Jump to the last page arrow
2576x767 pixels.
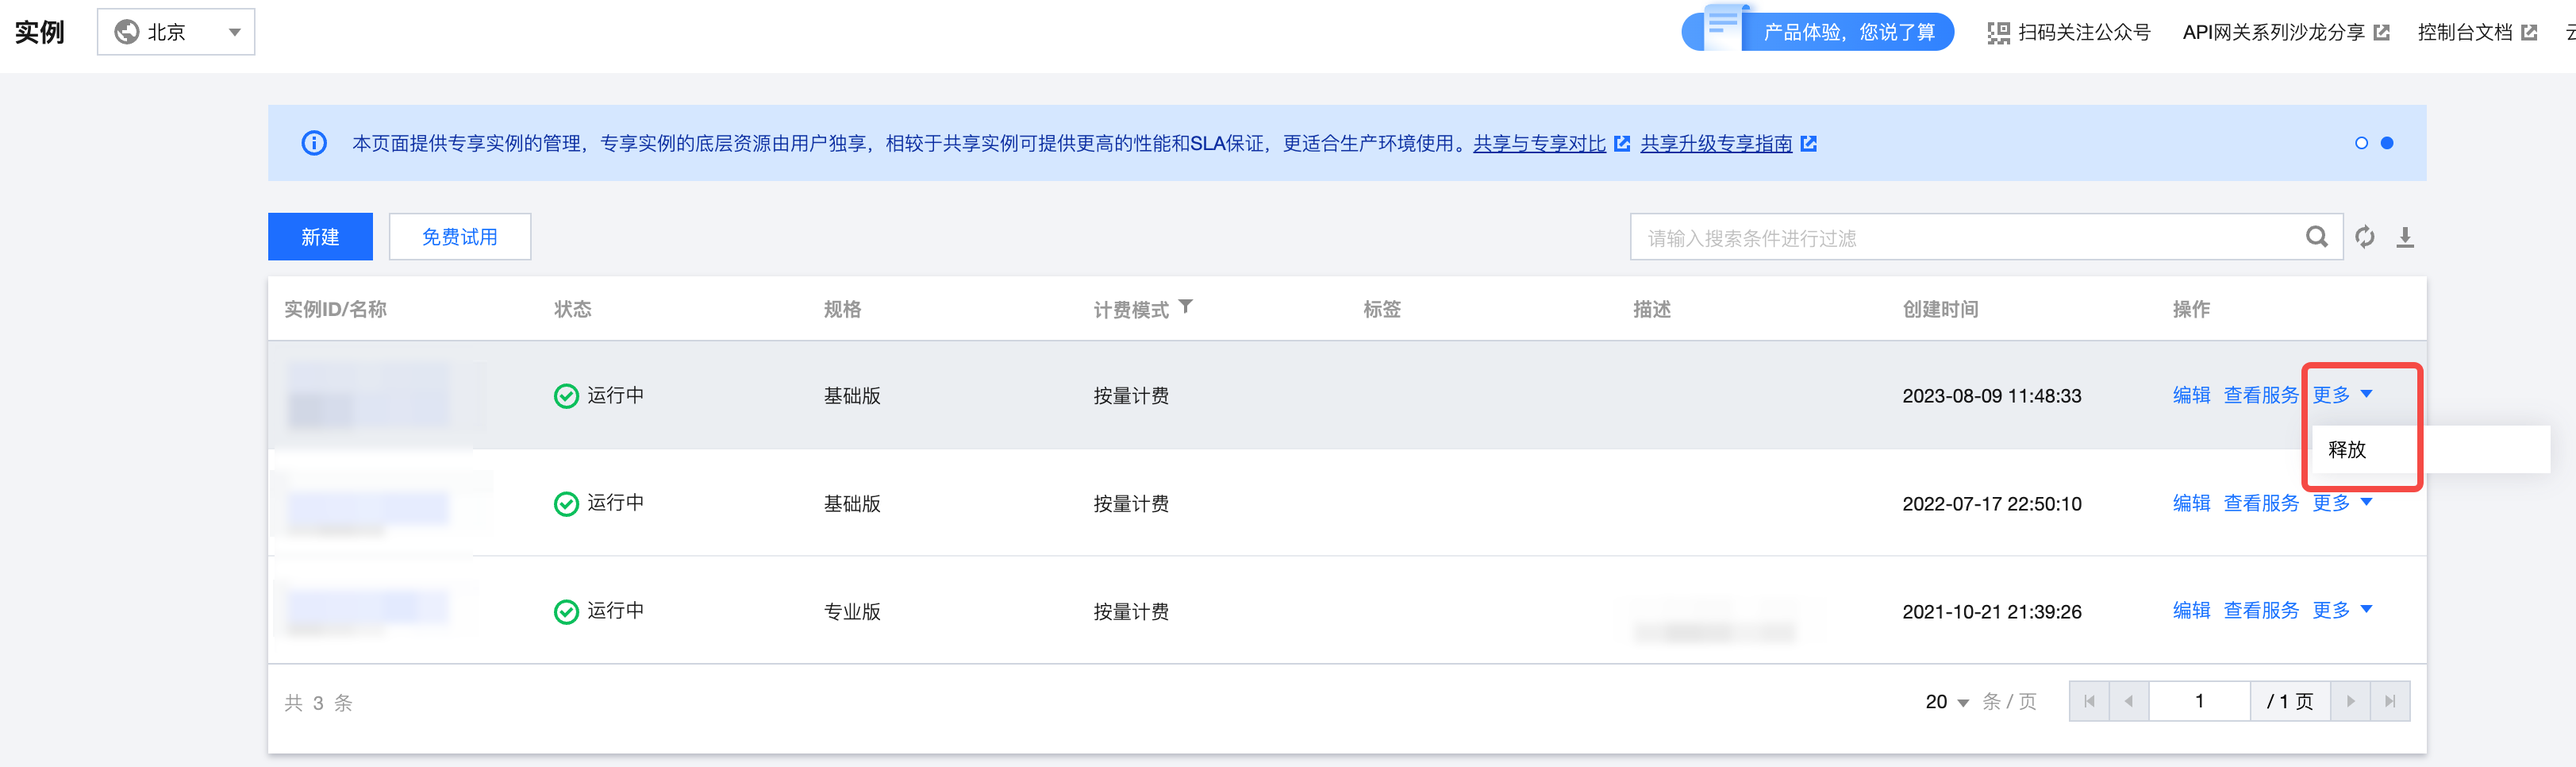coord(2390,701)
